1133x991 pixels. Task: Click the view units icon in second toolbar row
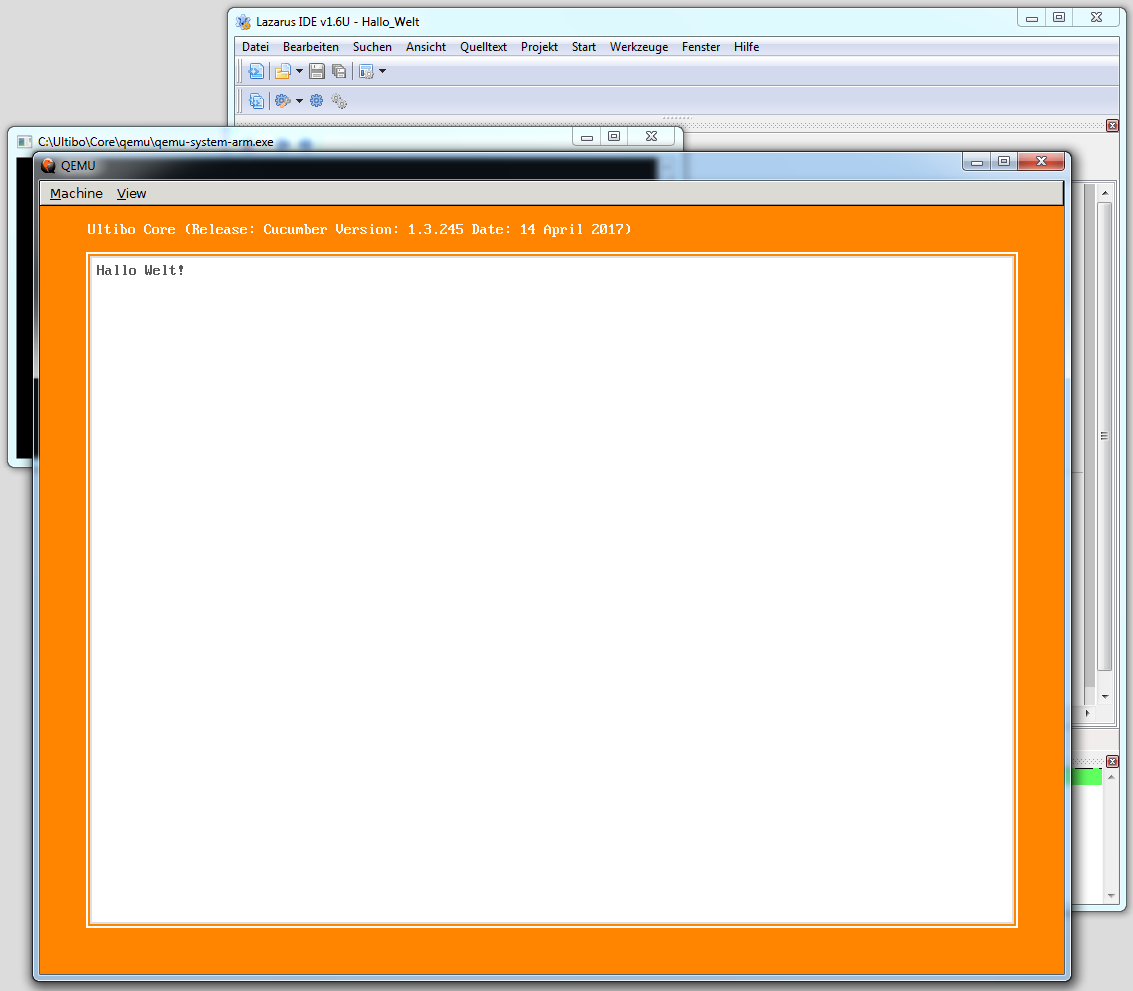pos(257,101)
